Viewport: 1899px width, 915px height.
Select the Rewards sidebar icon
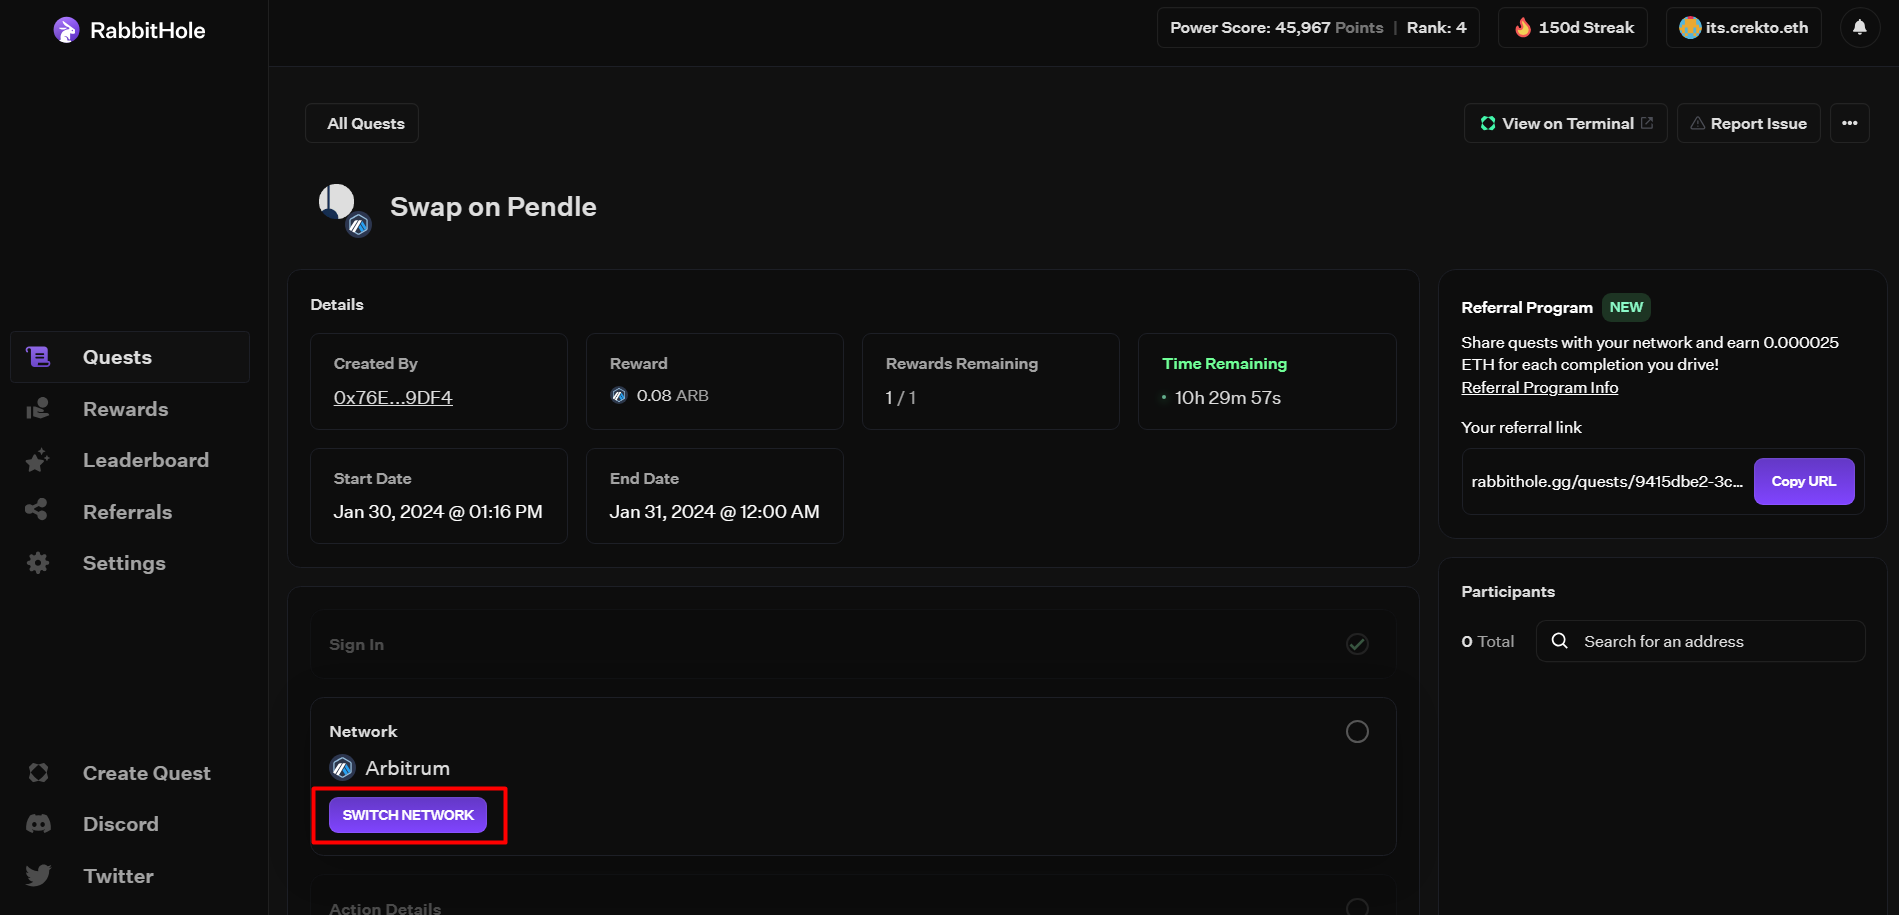pos(37,408)
